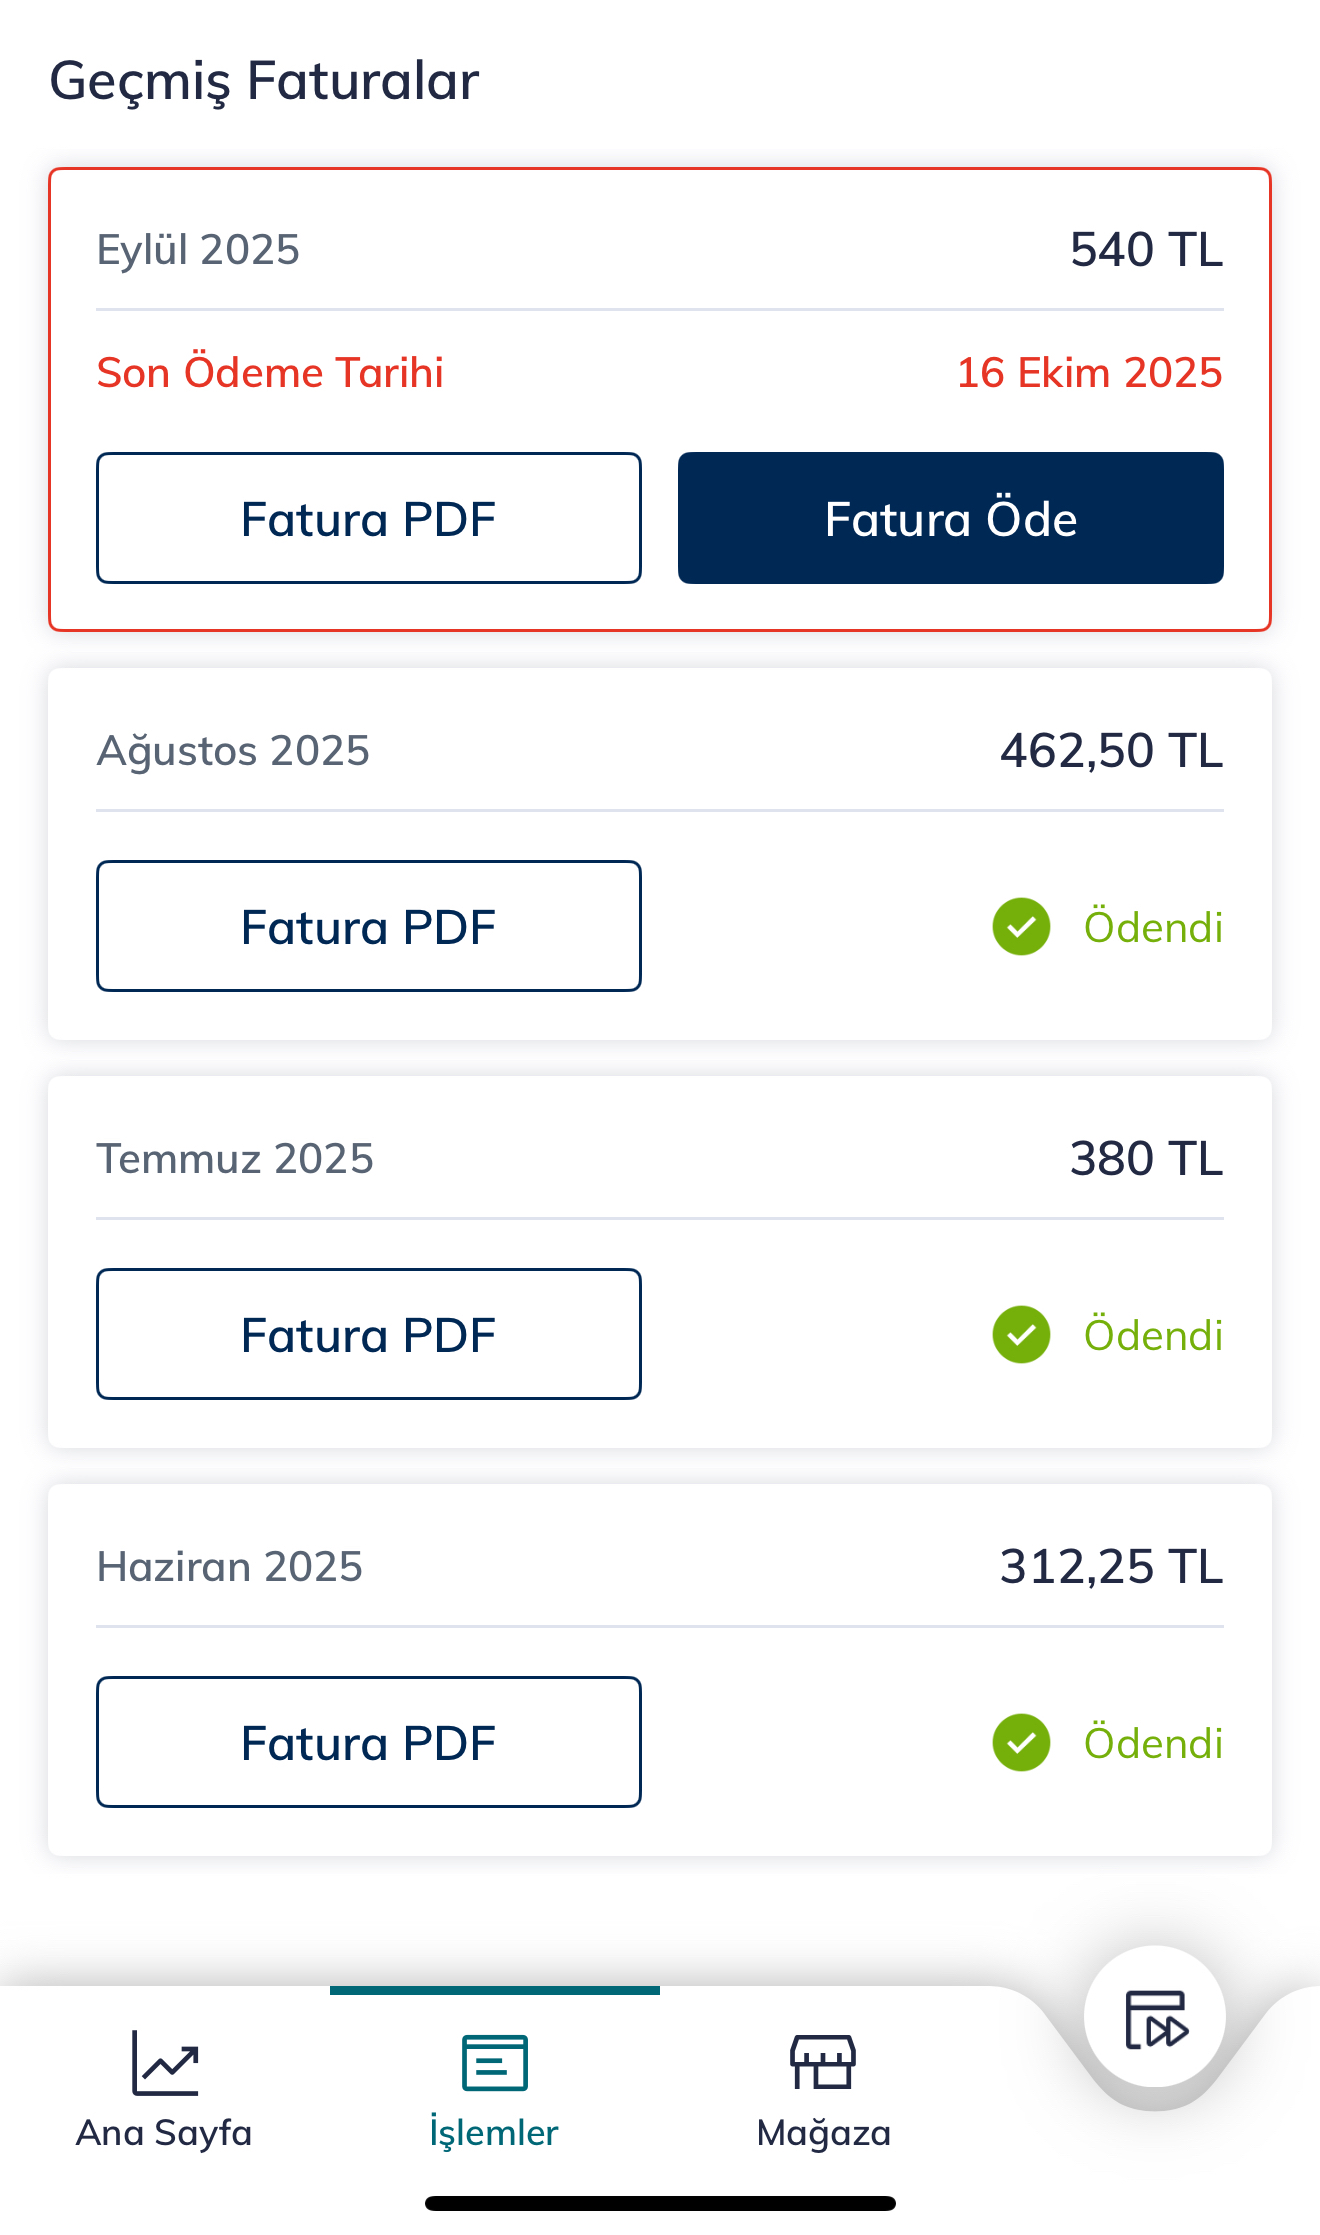
Task: Pay the Eylül 2025 bill
Action: pyautogui.click(x=950, y=518)
